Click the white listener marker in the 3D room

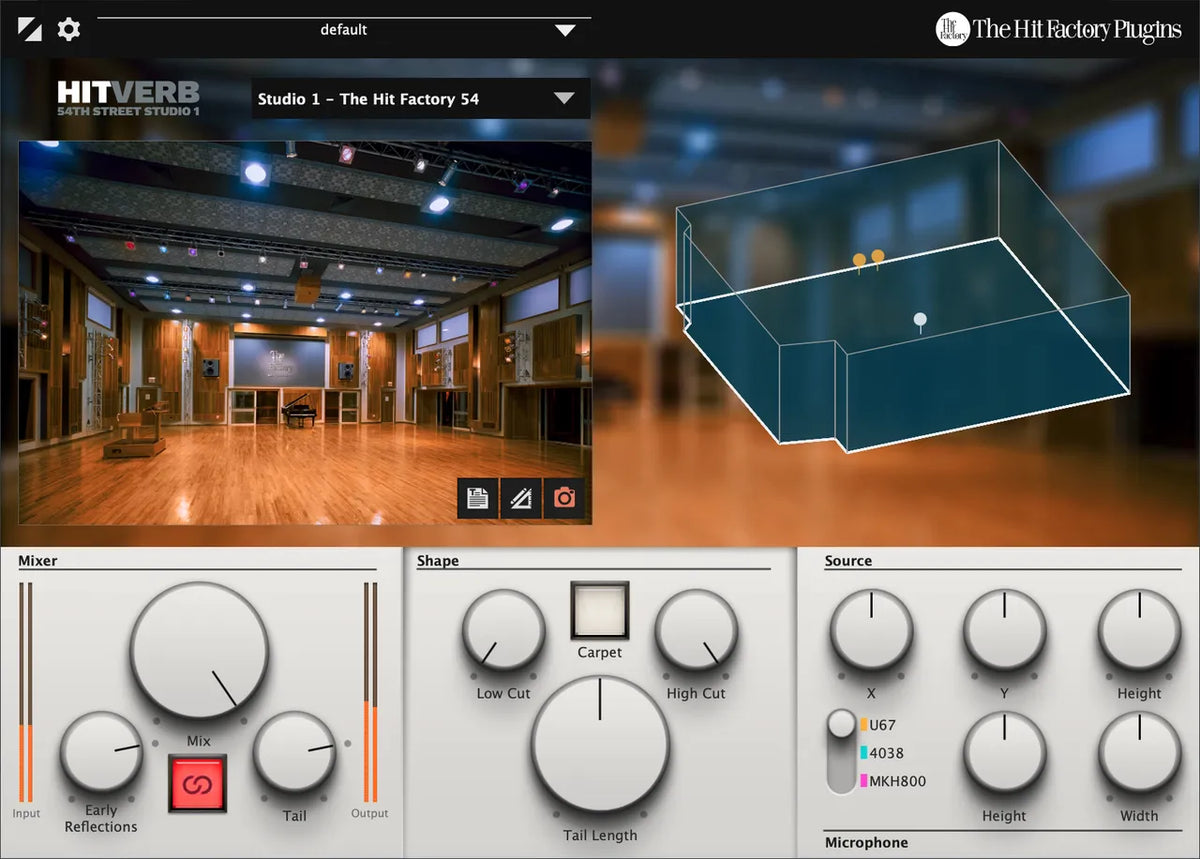click(919, 318)
